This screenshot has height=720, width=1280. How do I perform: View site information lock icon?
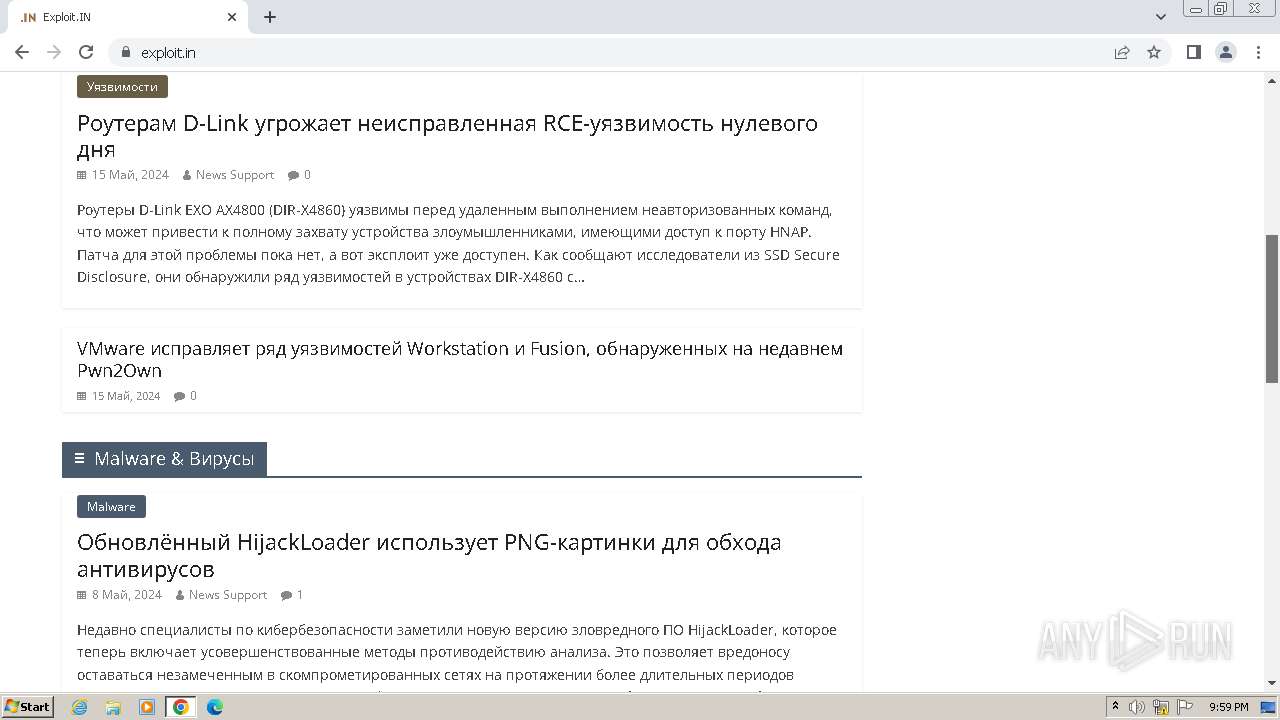coord(126,52)
